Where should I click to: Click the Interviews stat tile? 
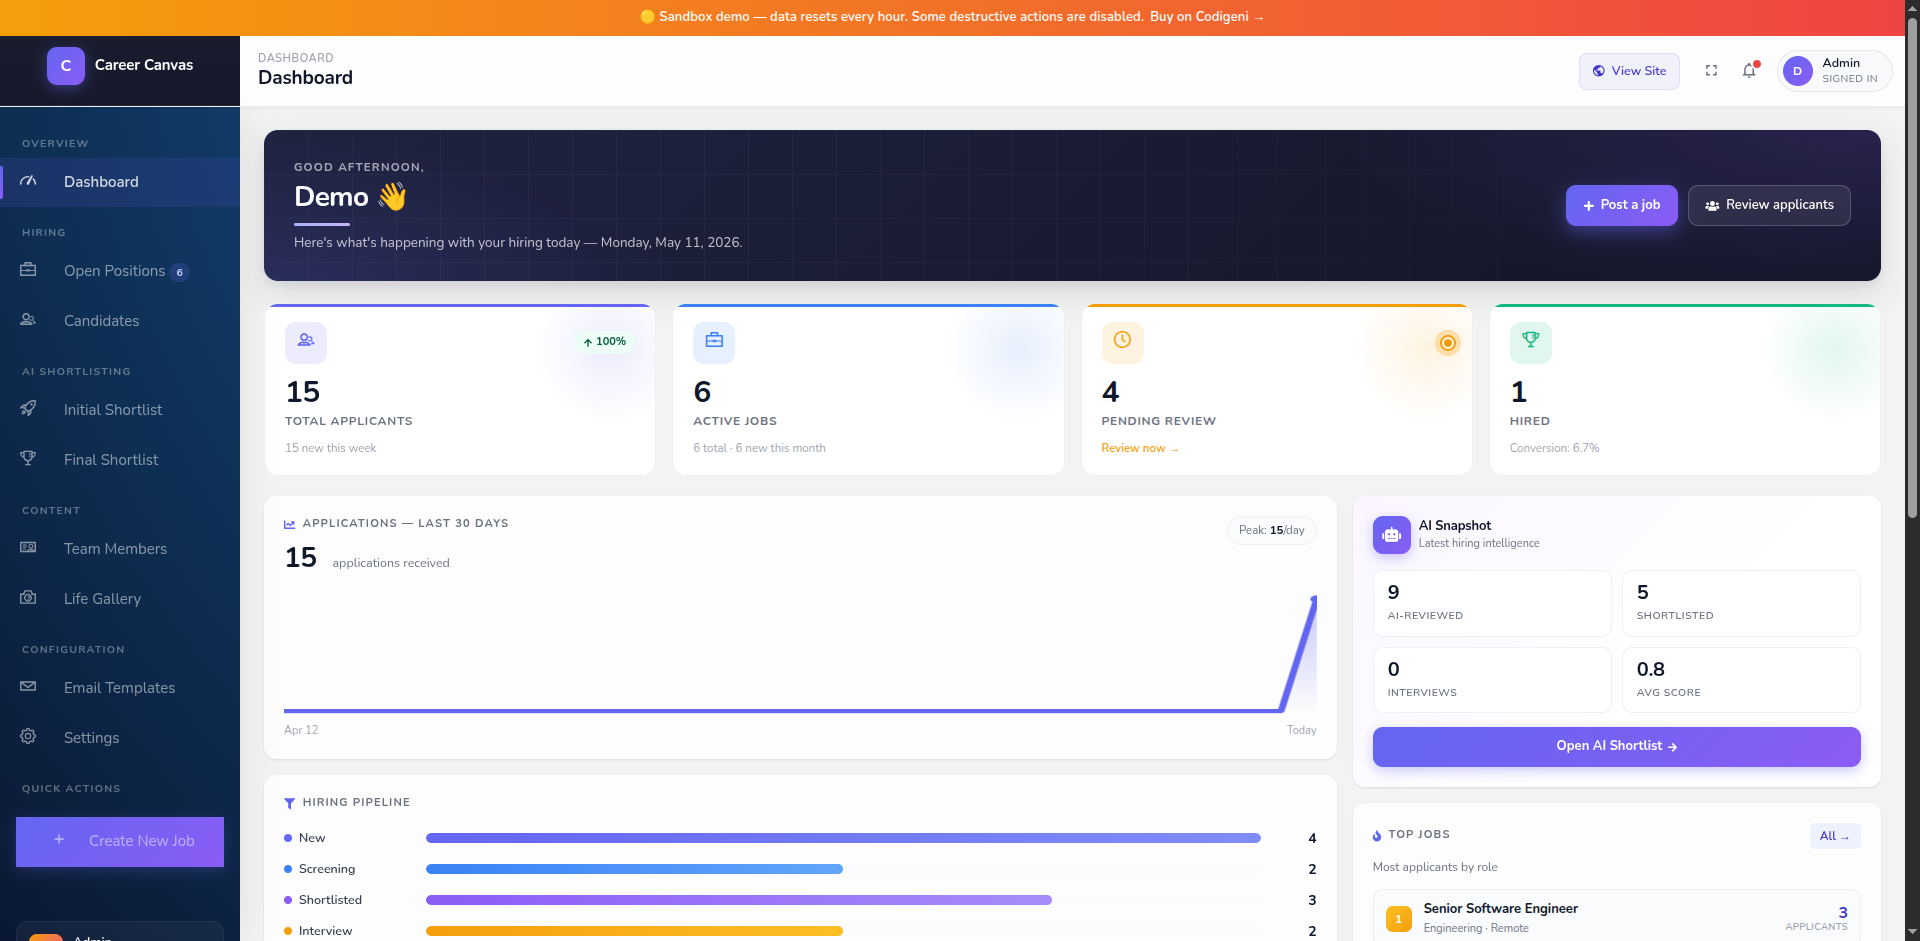[x=1492, y=680]
